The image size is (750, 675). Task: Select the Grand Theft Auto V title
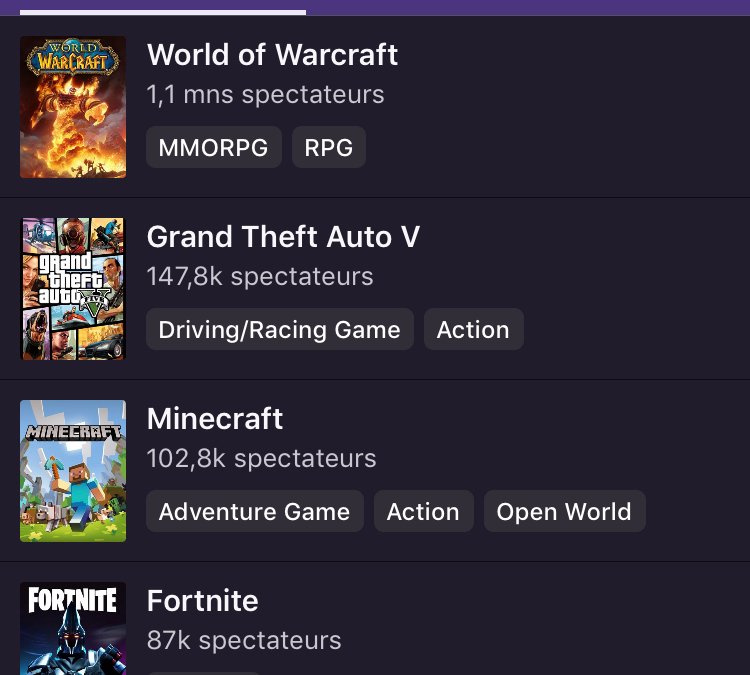[x=283, y=236]
